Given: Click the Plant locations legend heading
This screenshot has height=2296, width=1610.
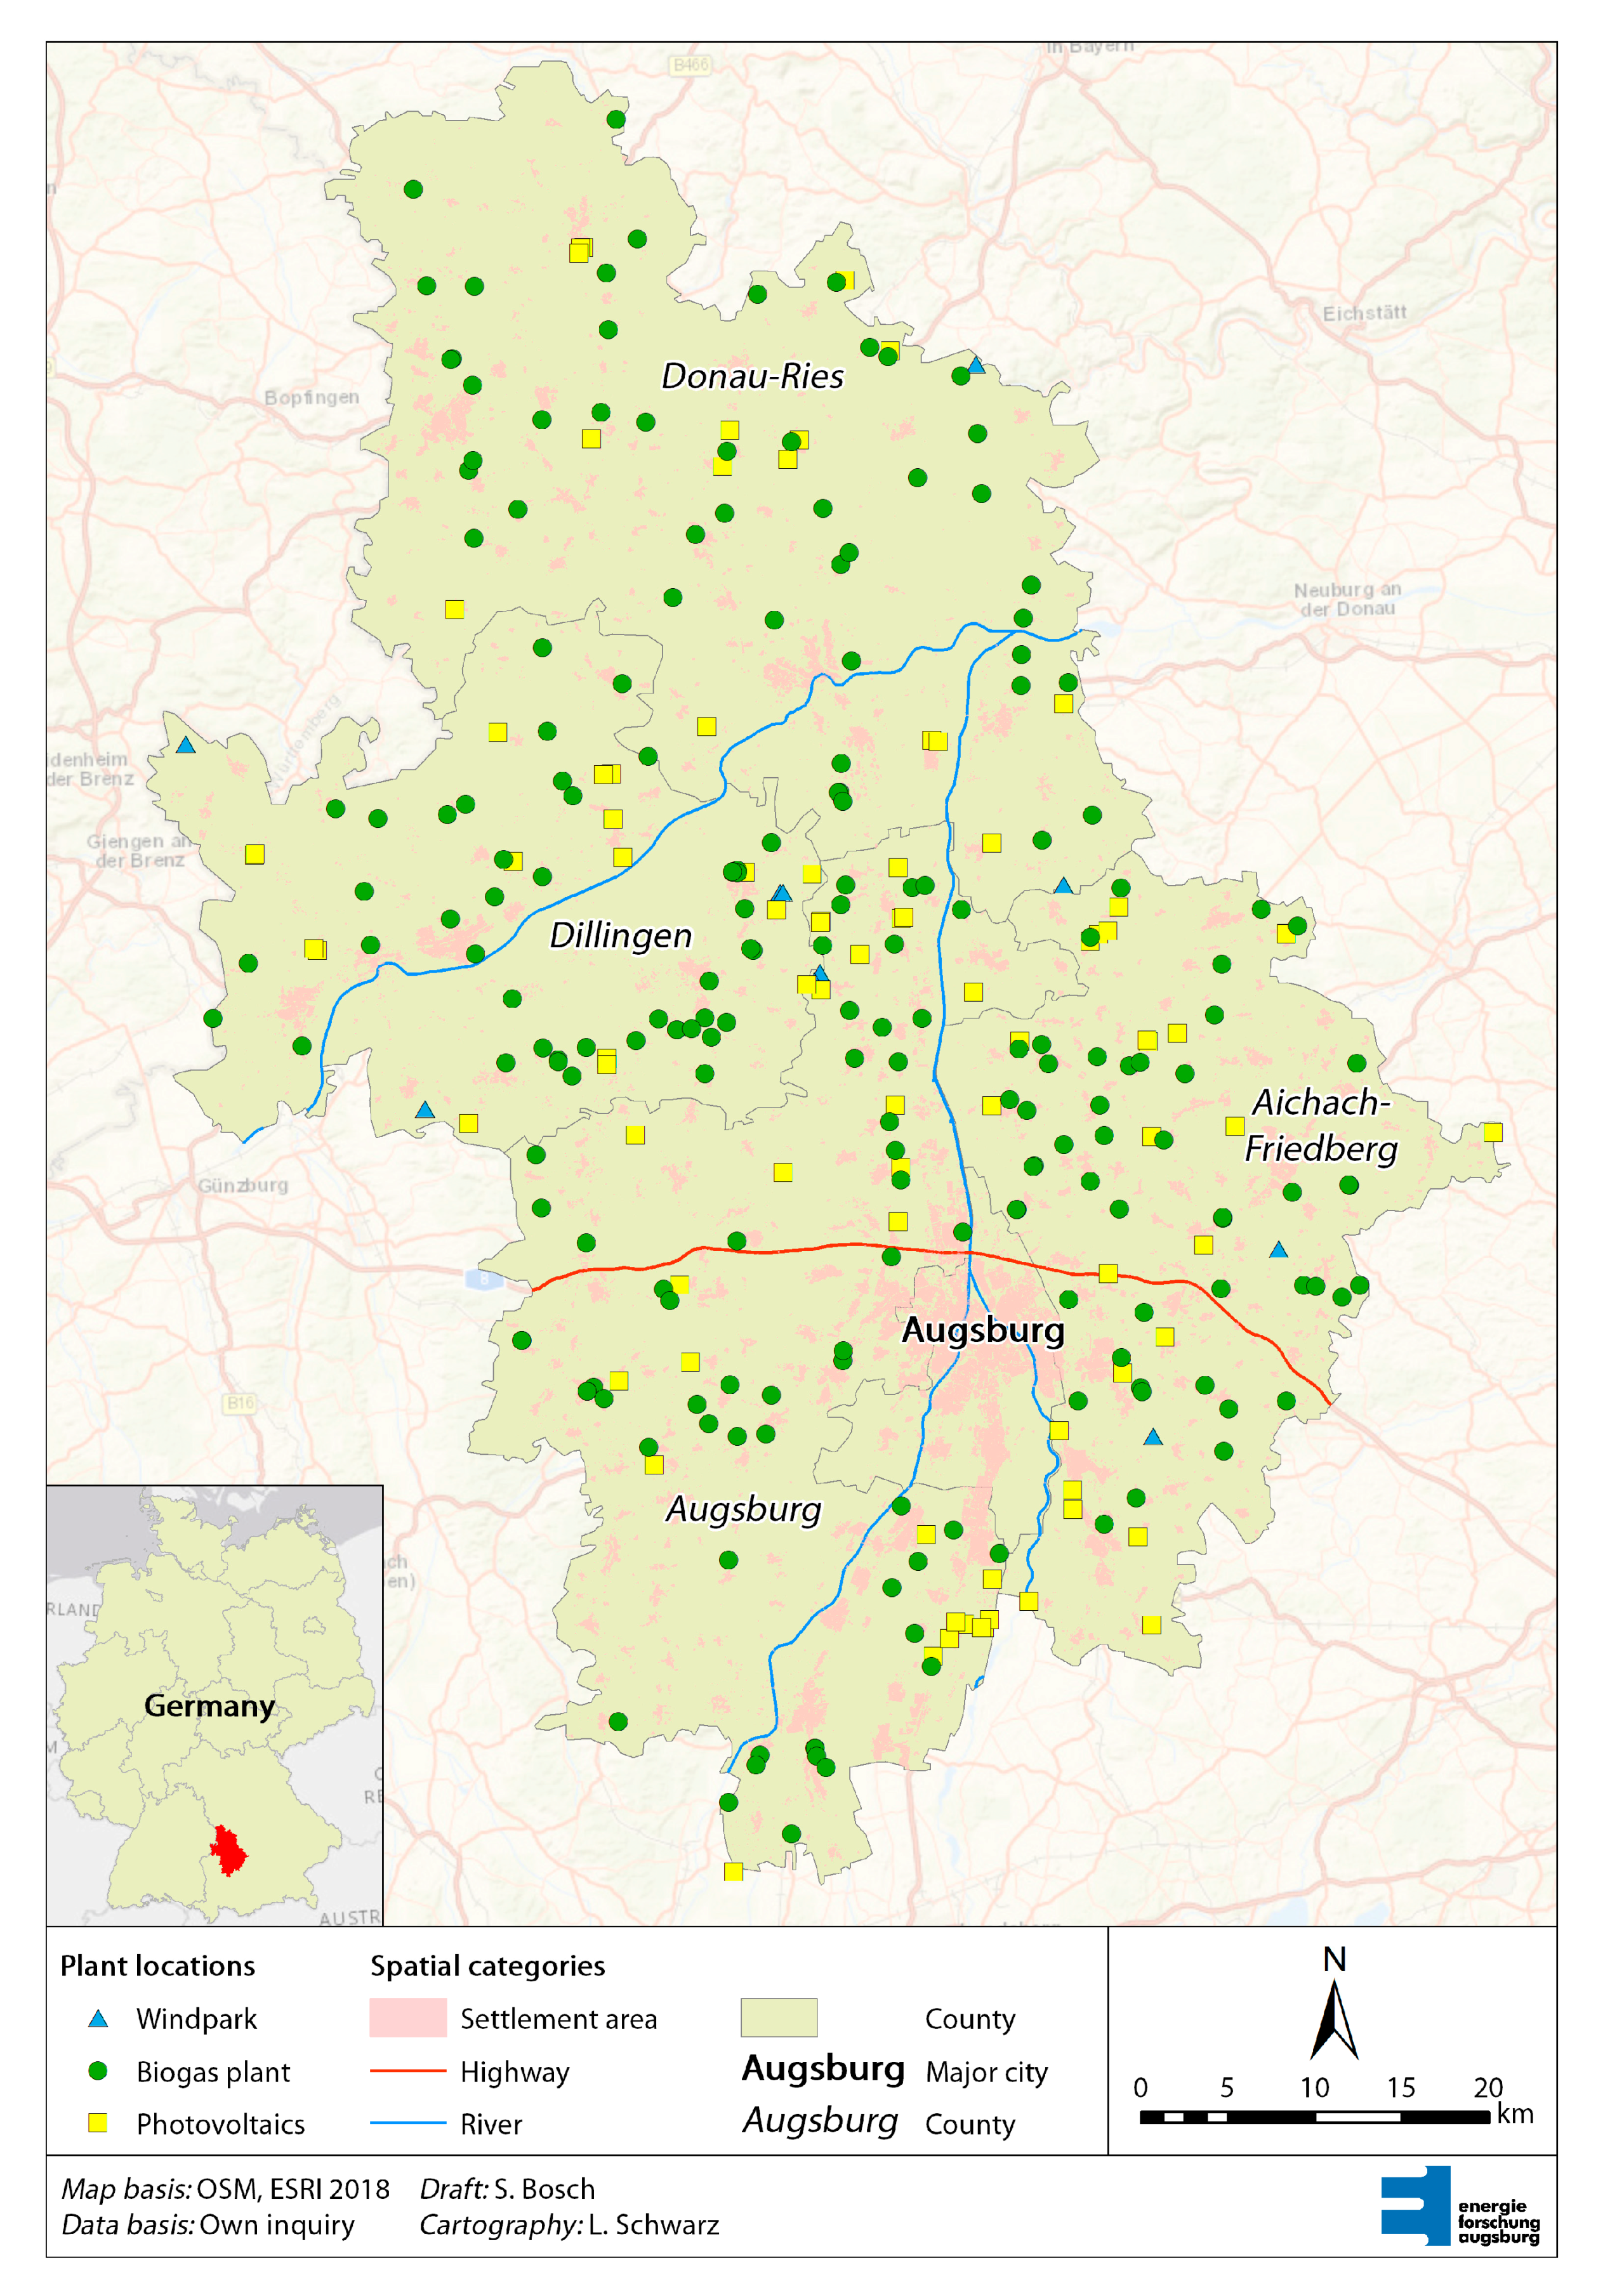Looking at the screenshot, I should tap(158, 1966).
